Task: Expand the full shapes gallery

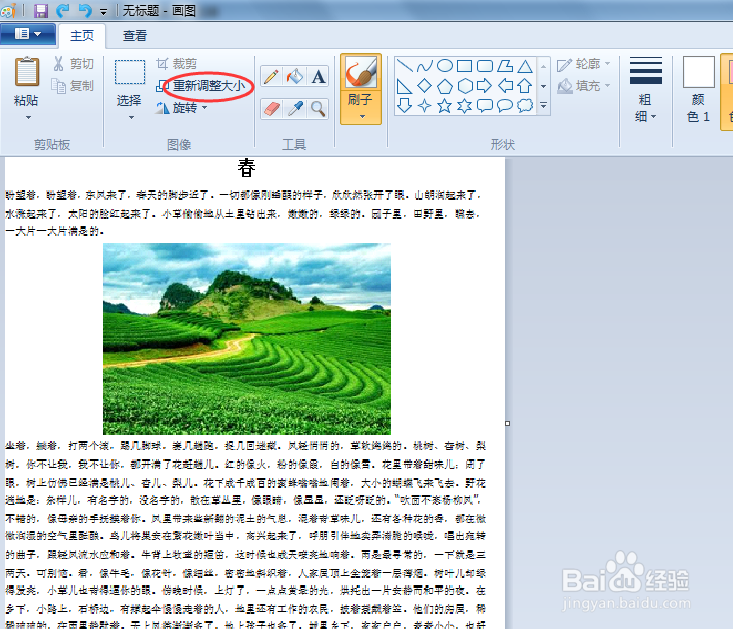Action: click(544, 106)
